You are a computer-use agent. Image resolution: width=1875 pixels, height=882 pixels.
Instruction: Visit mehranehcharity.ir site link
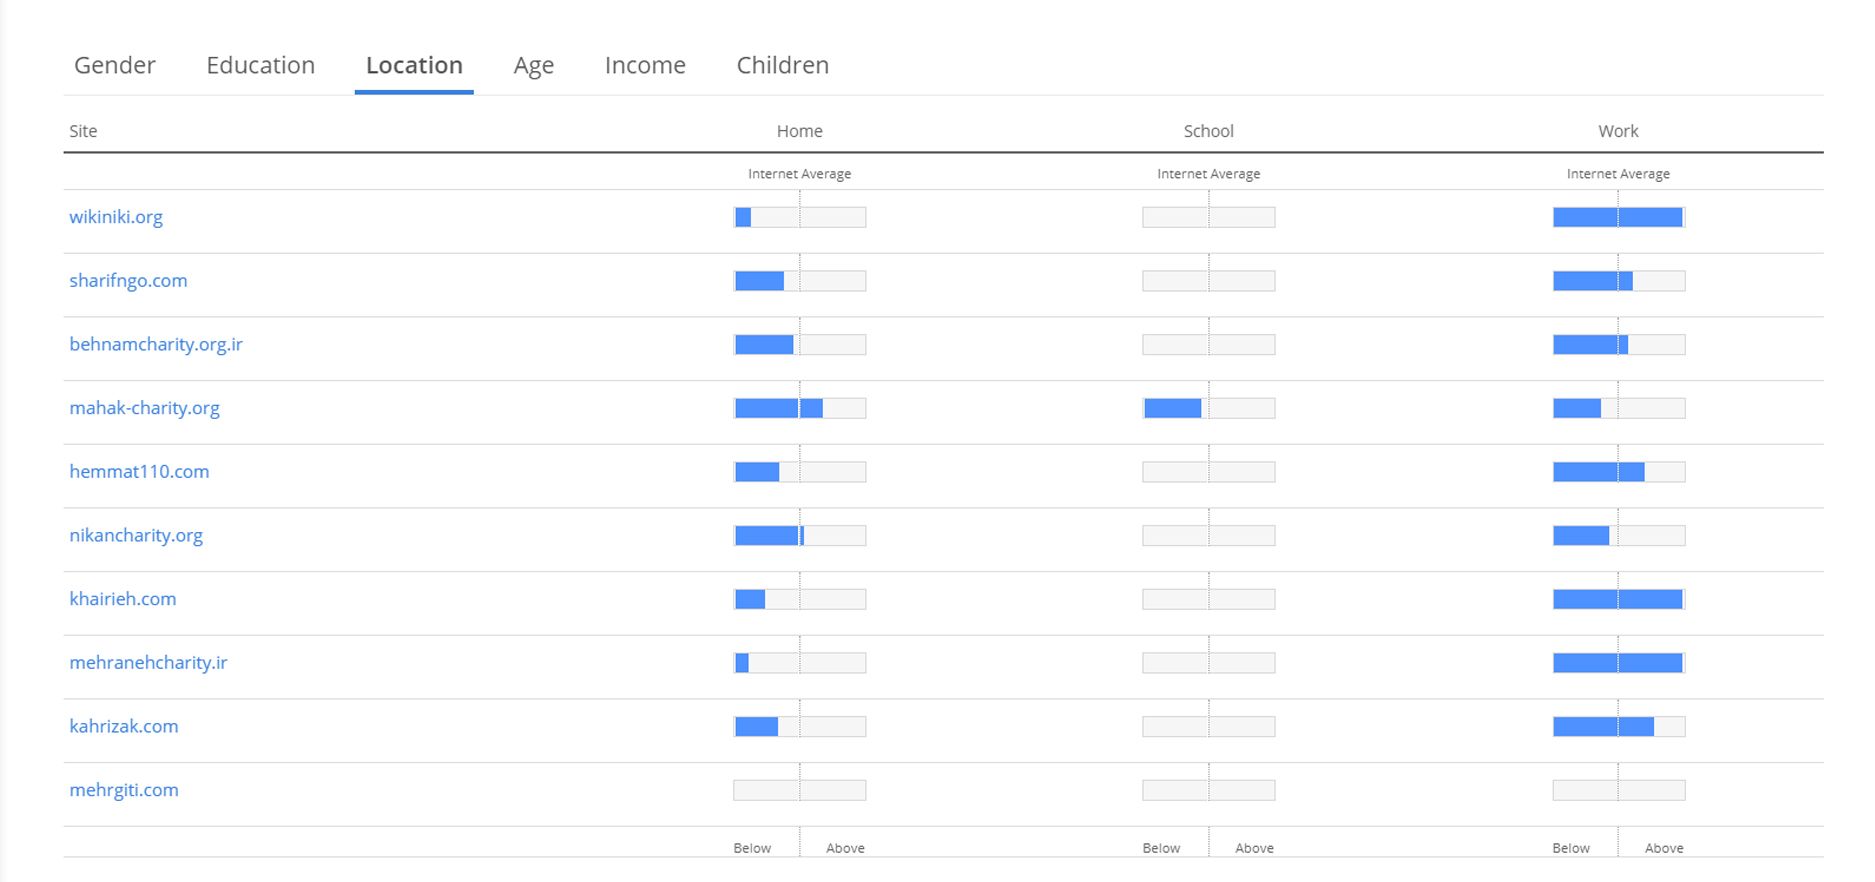(x=148, y=663)
